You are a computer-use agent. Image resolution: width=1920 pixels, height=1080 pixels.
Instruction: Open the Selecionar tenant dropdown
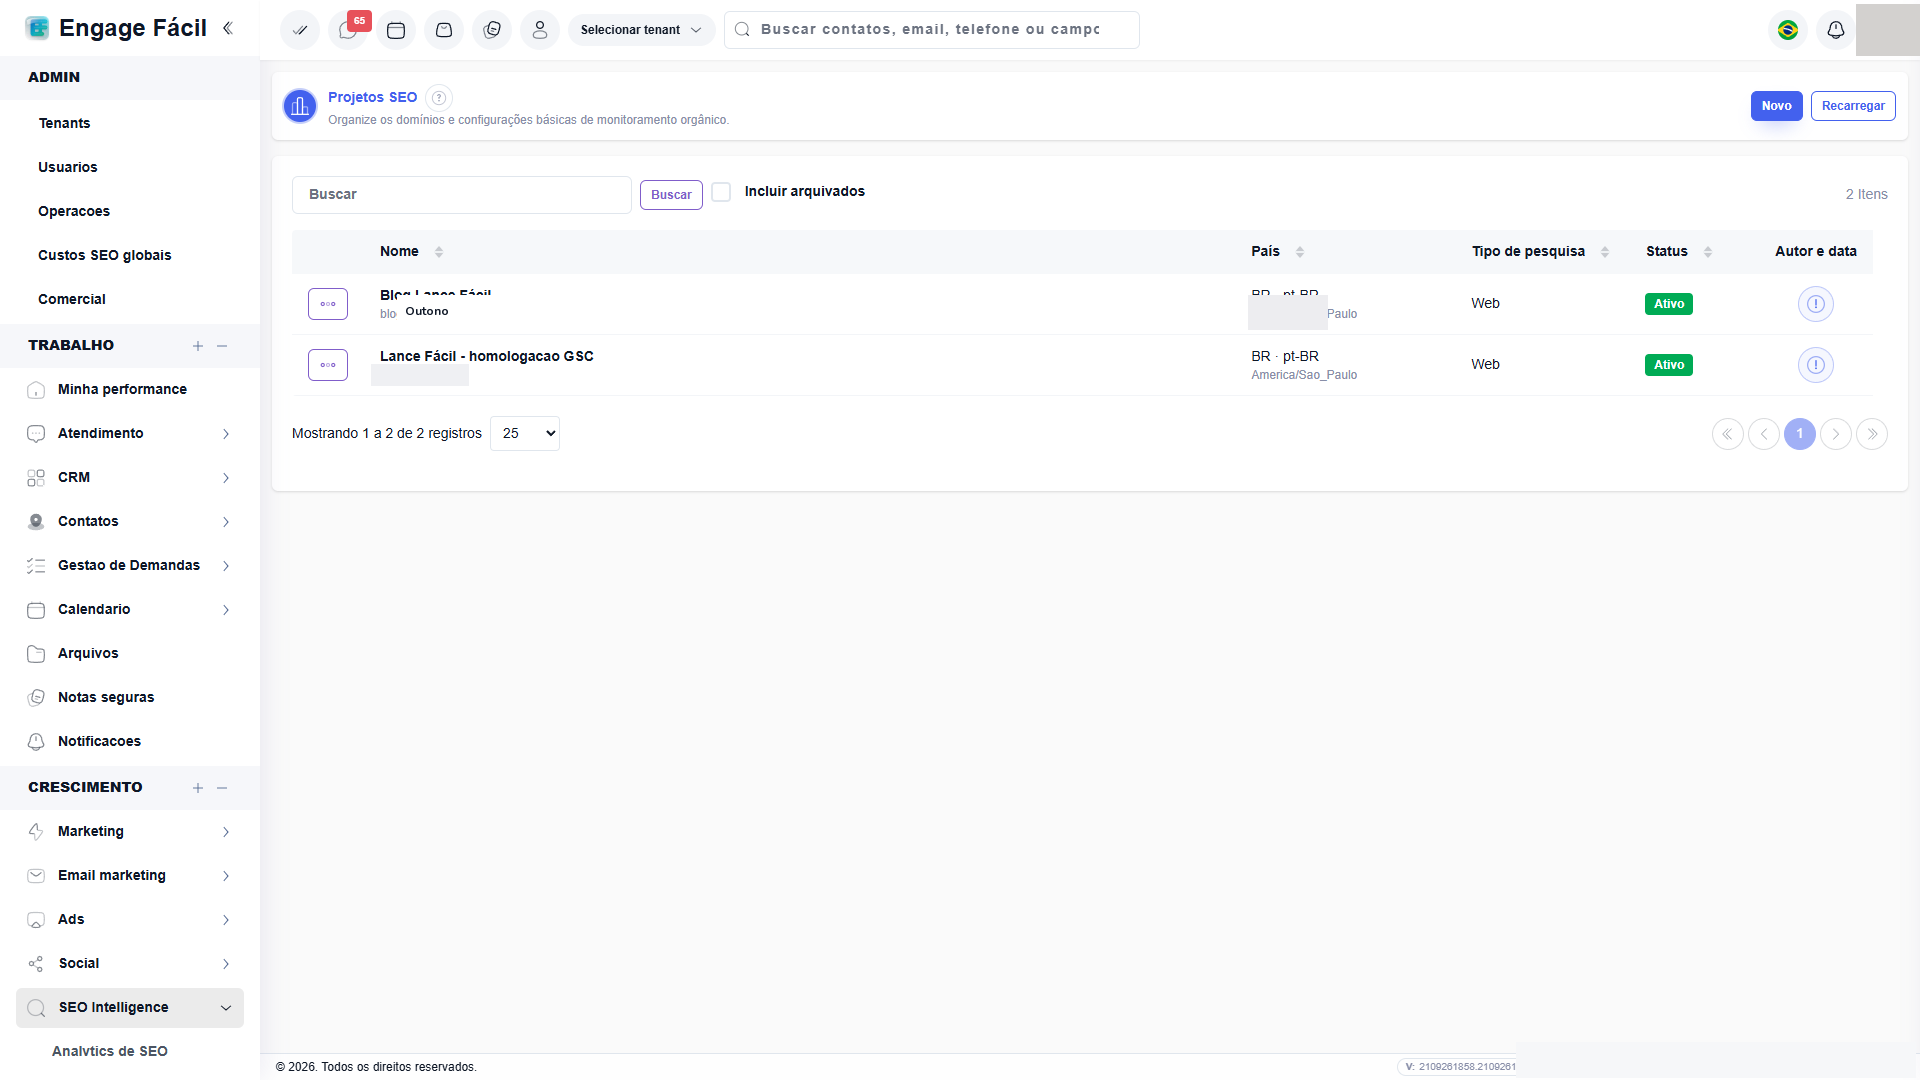pyautogui.click(x=641, y=30)
